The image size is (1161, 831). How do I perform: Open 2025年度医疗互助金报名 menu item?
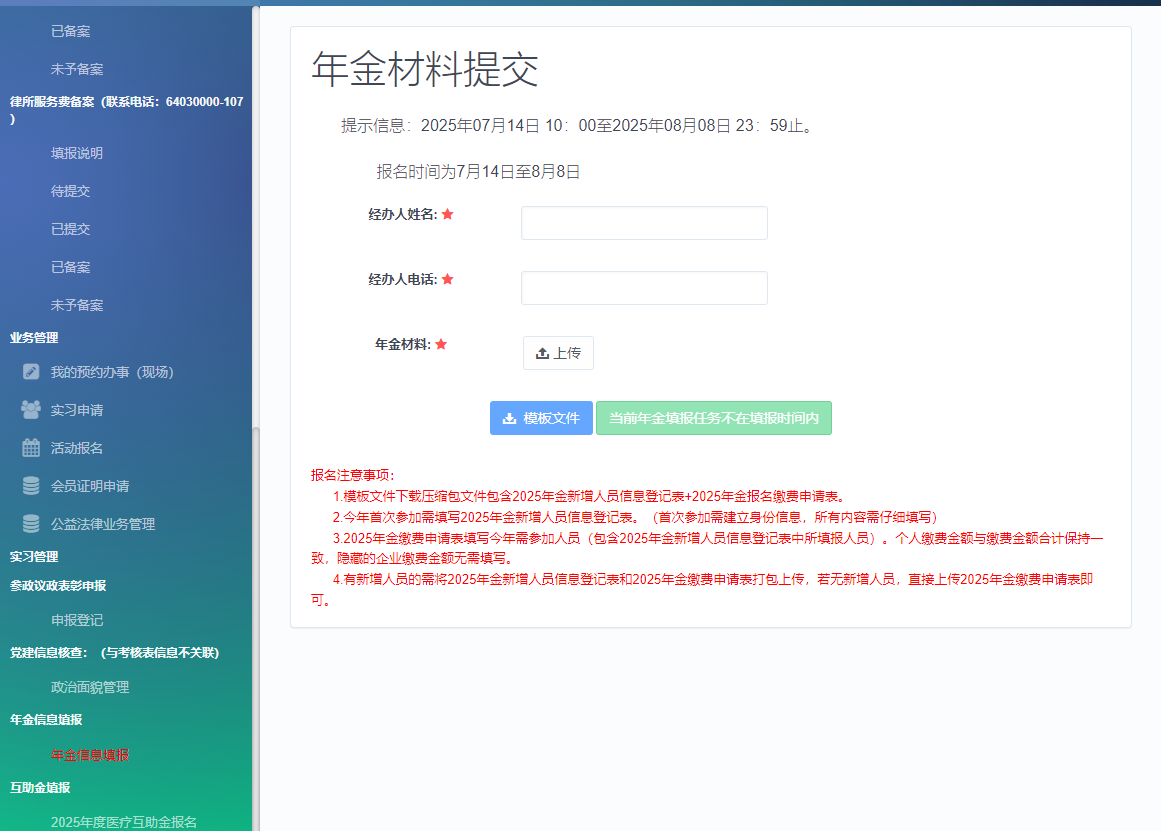point(124,822)
